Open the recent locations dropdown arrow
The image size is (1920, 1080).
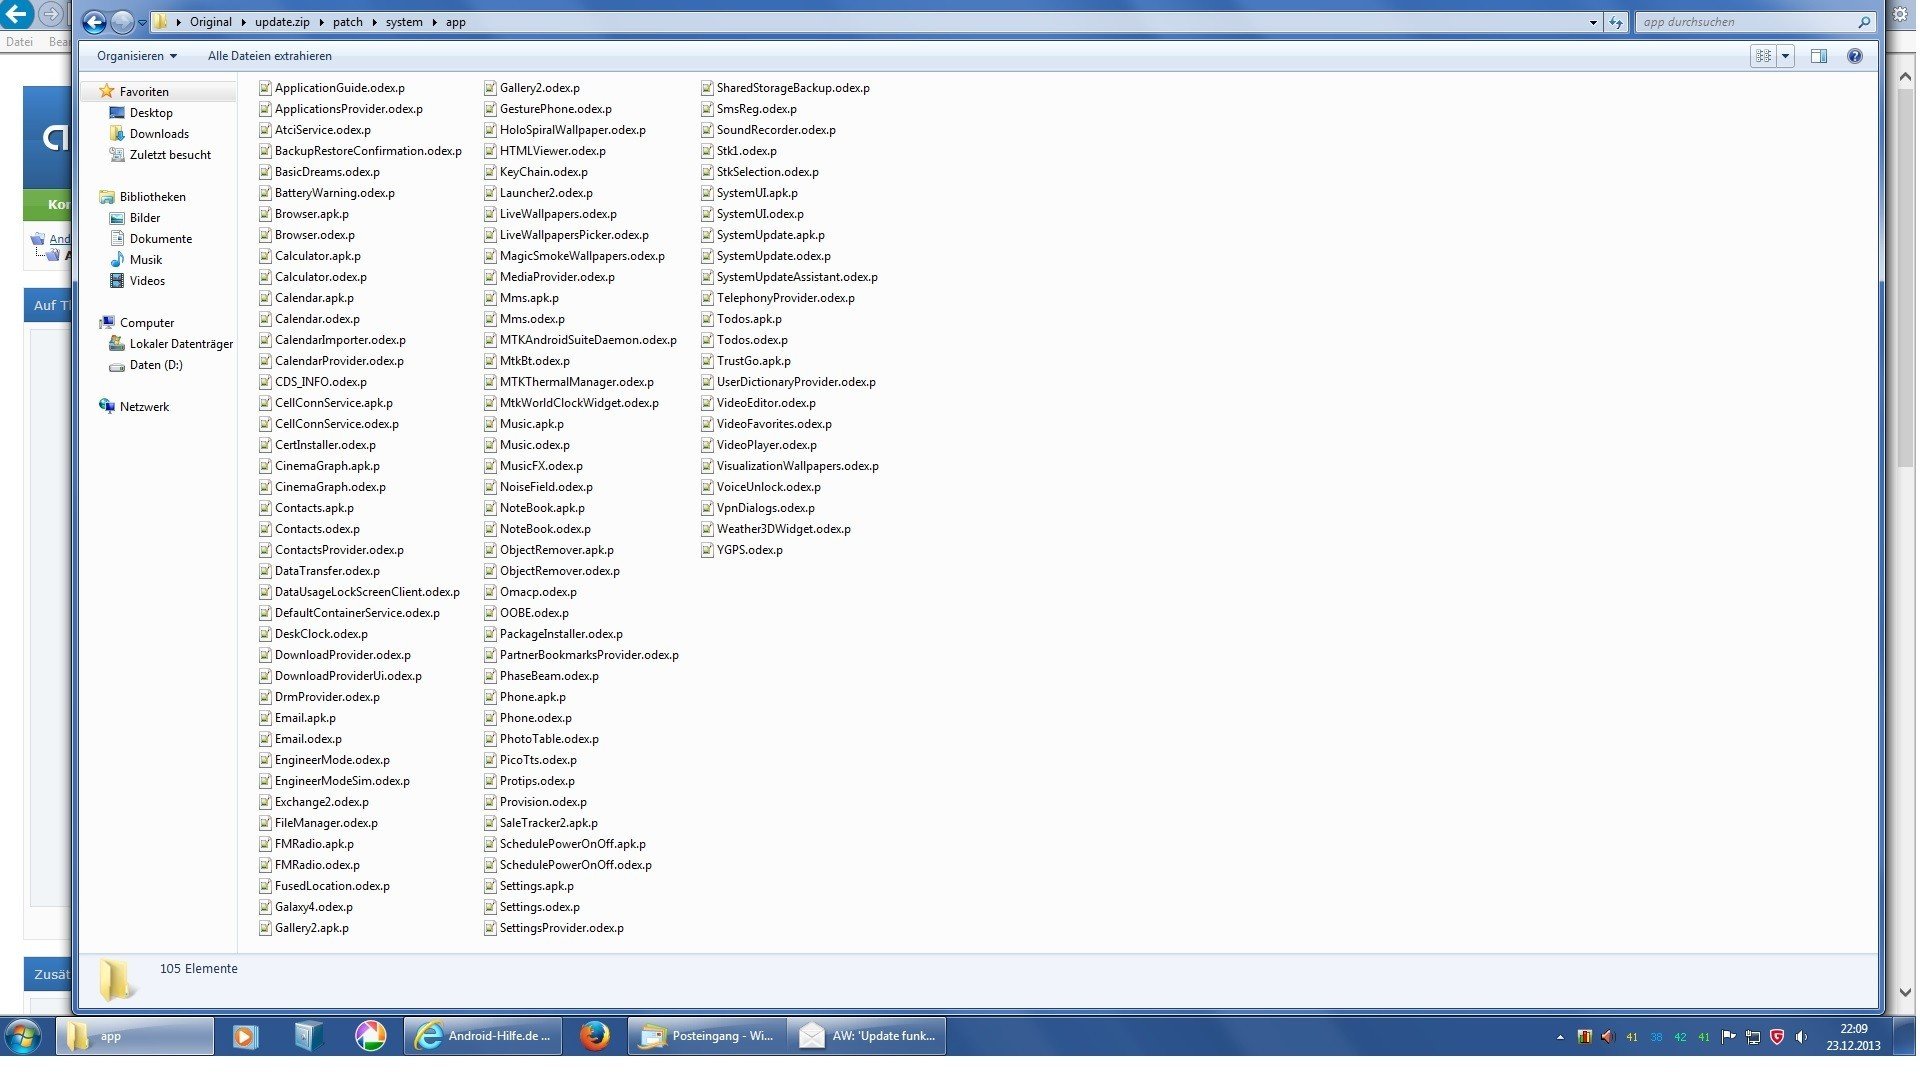click(x=142, y=22)
